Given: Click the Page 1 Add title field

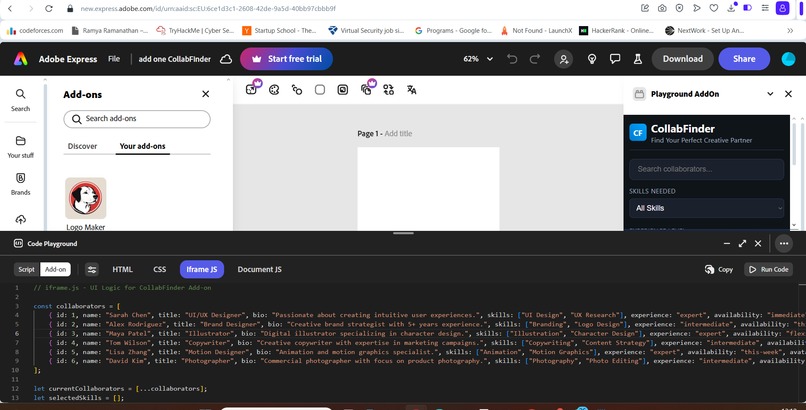Looking at the screenshot, I should click(385, 134).
